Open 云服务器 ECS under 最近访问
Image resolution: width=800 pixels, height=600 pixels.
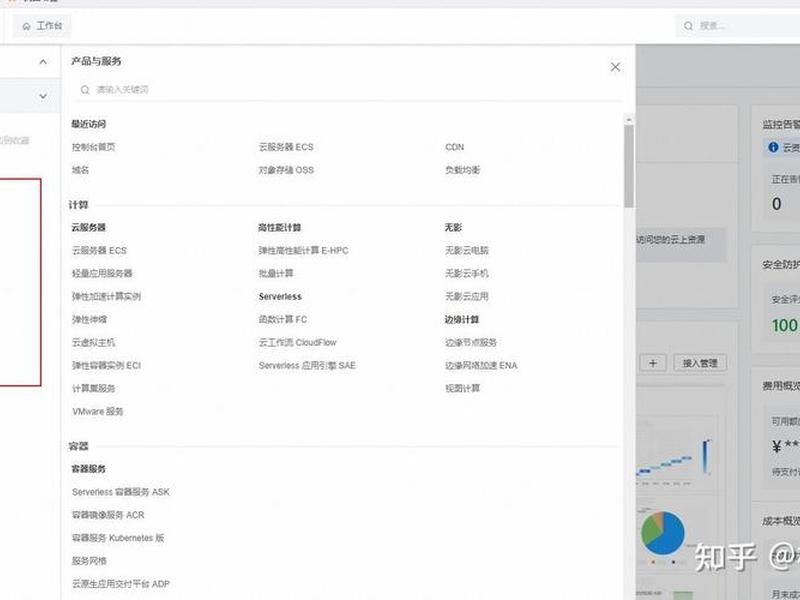pos(286,147)
